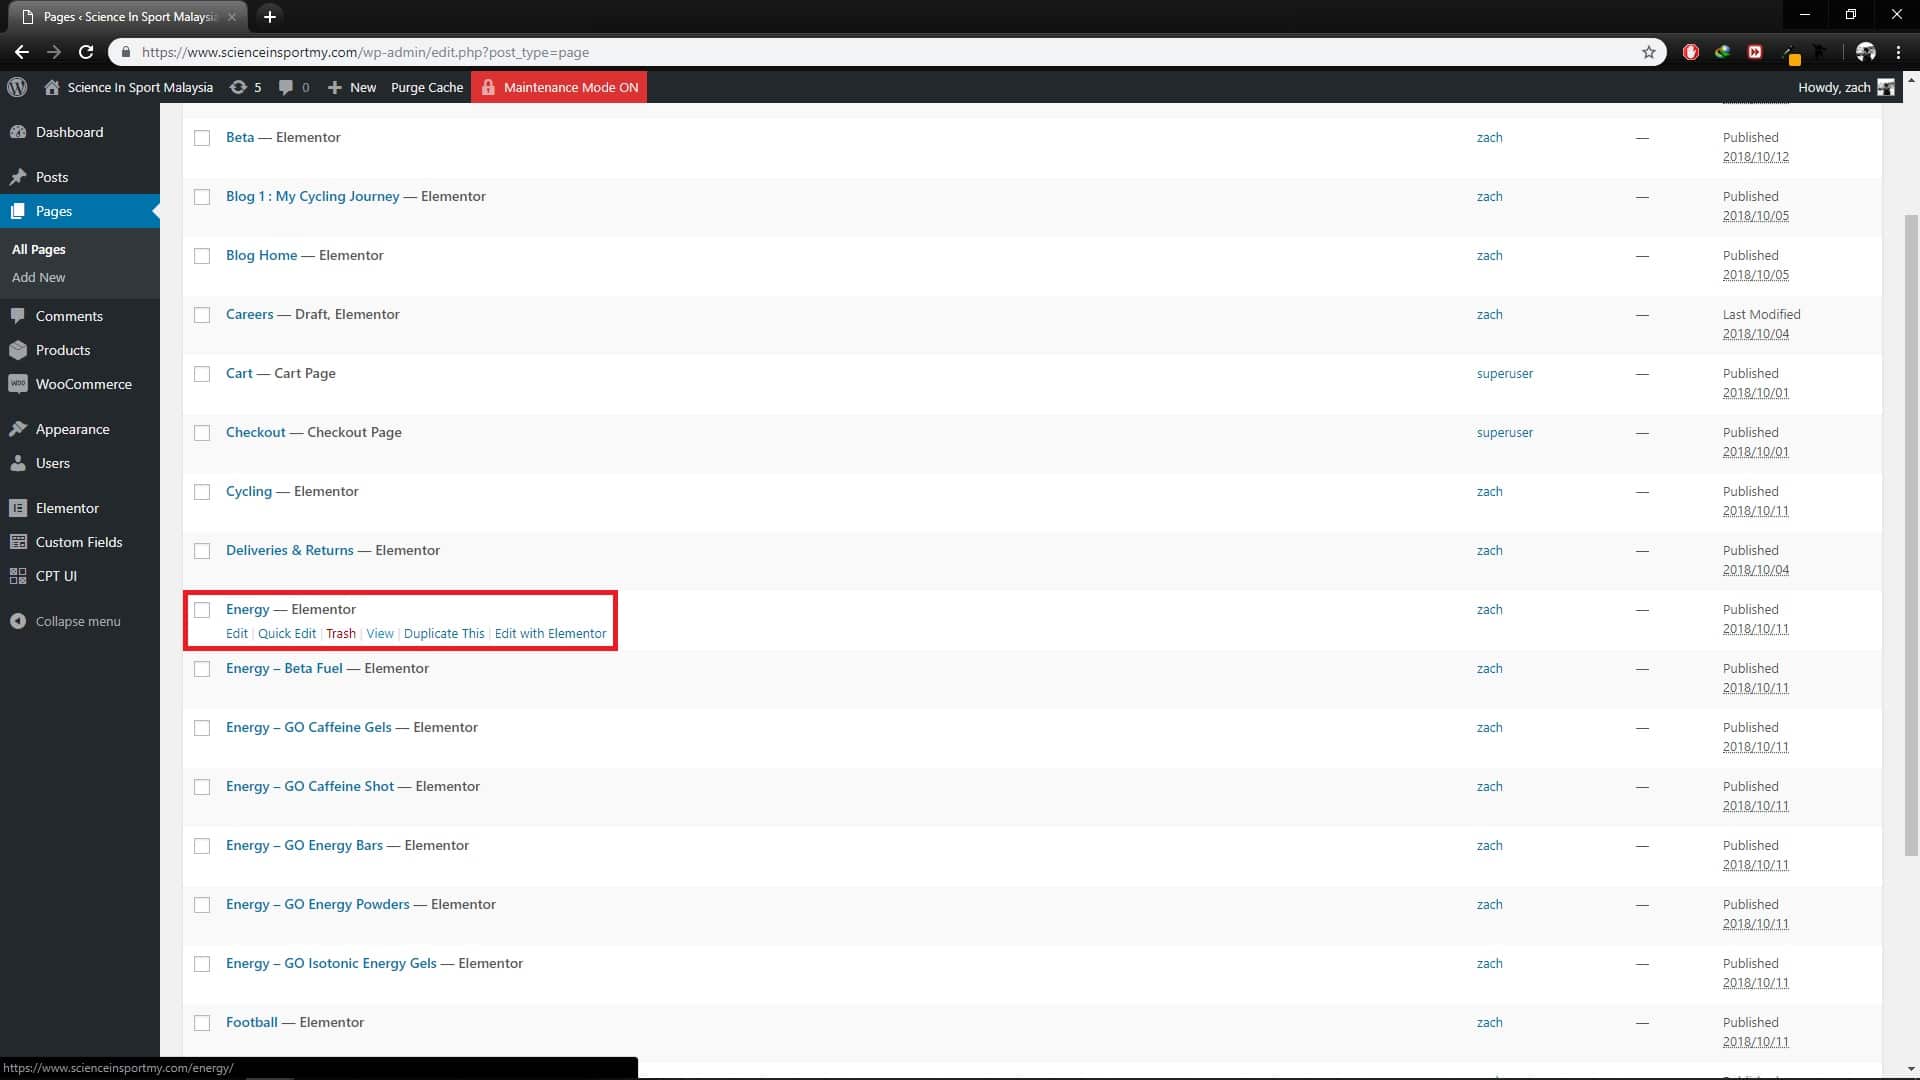Click Edit with Elementor under Energy
Viewport: 1920px width, 1080px height.
click(x=550, y=633)
